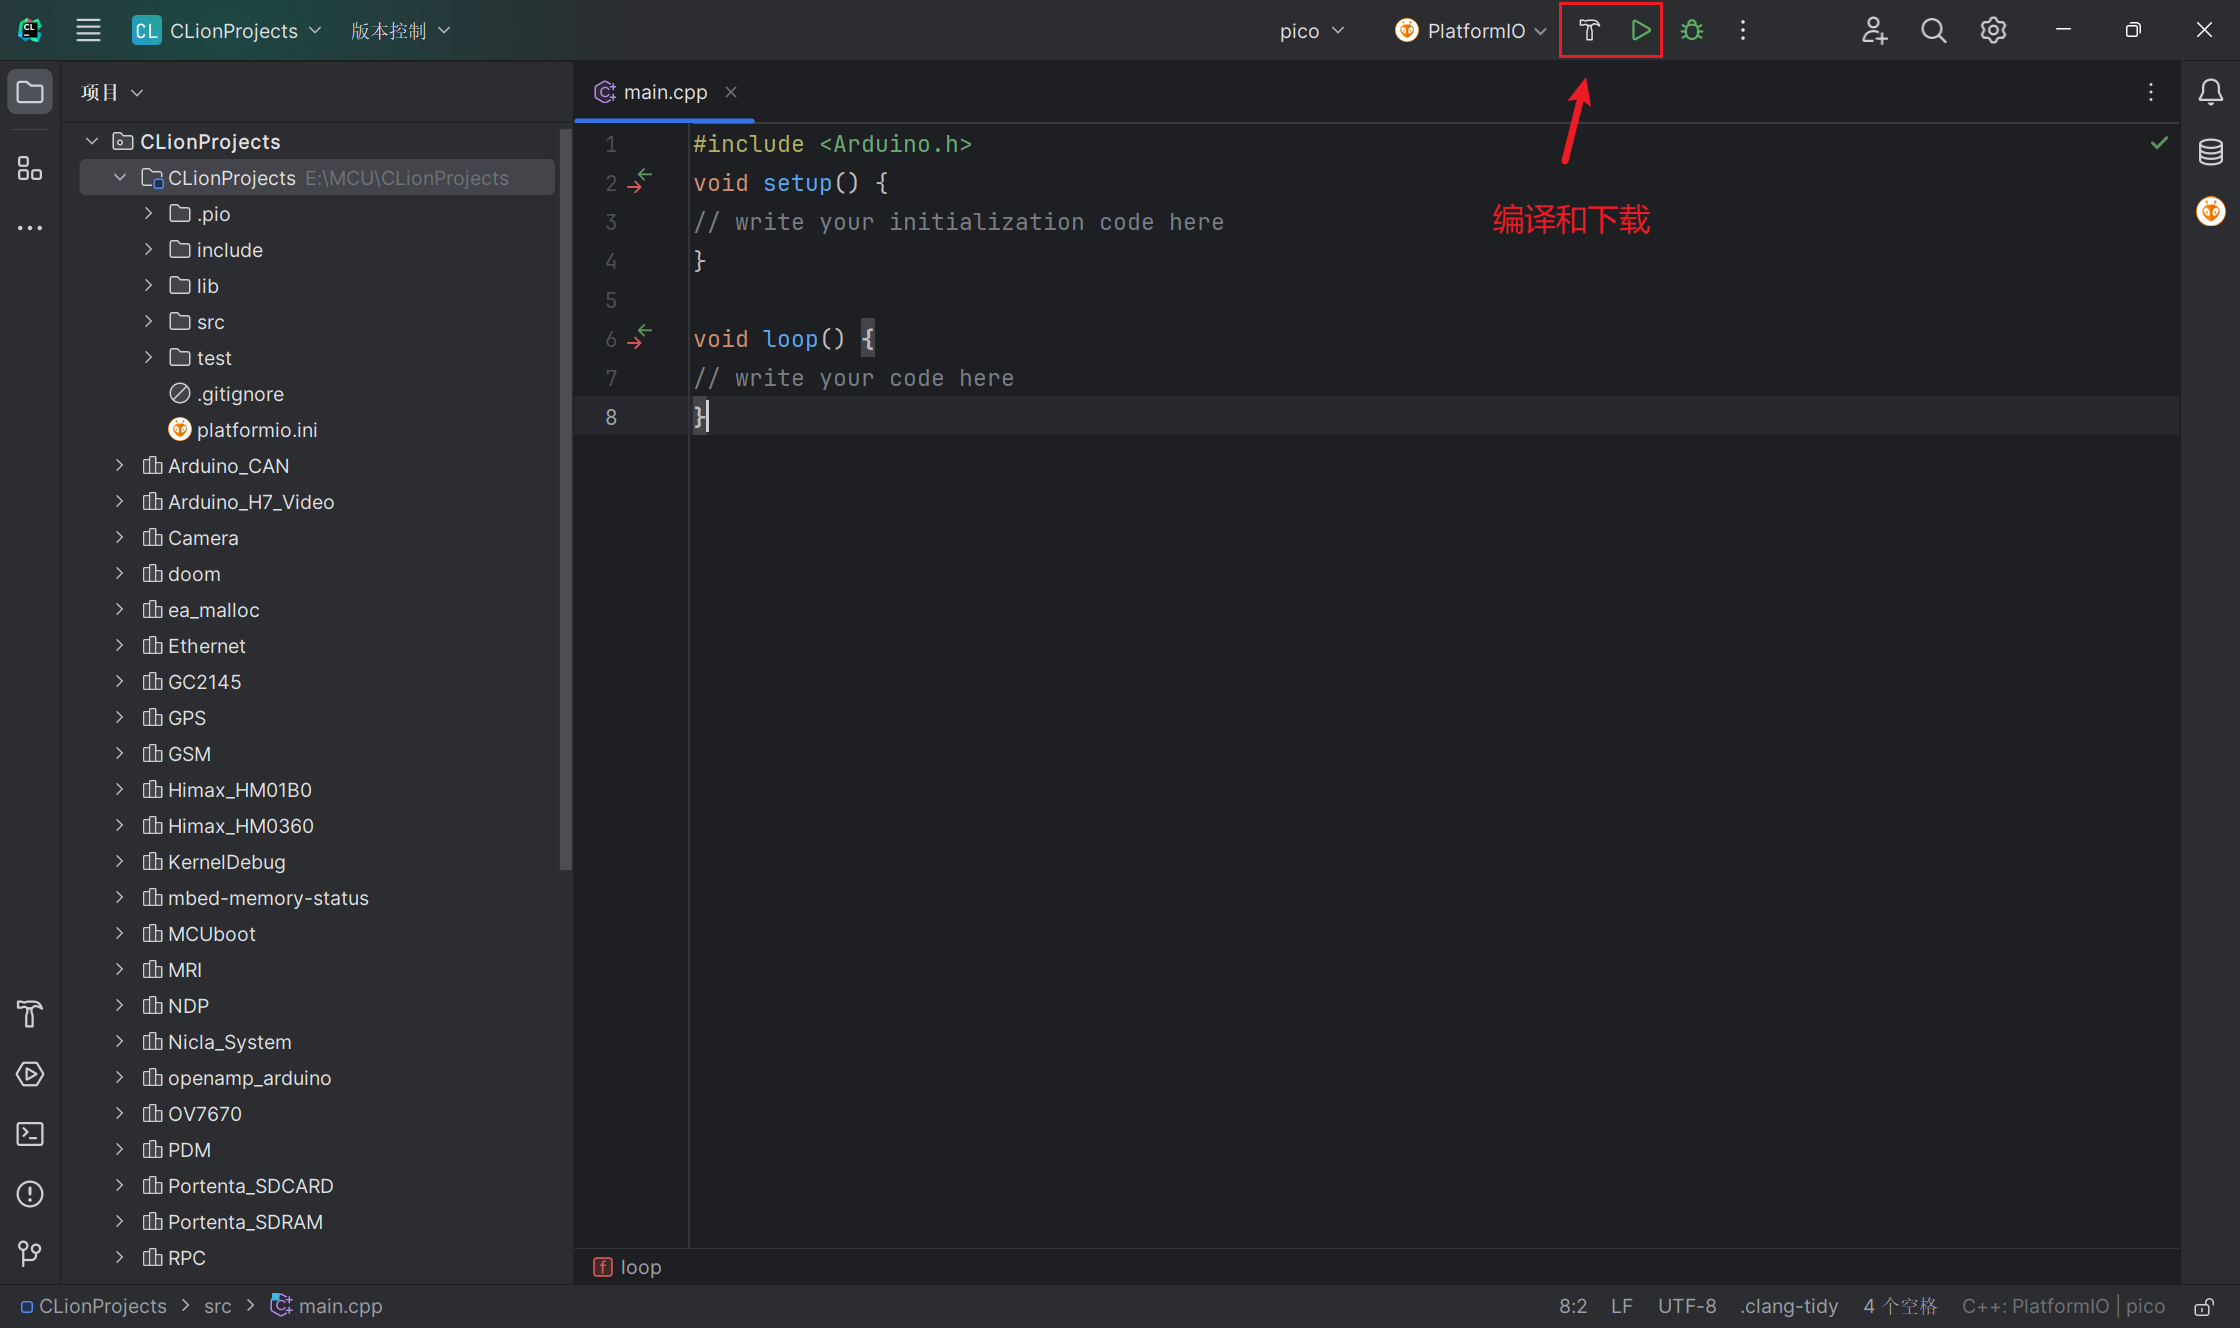Open PlatformIO tool window on right sidebar
2240x1328 pixels.
point(2210,211)
